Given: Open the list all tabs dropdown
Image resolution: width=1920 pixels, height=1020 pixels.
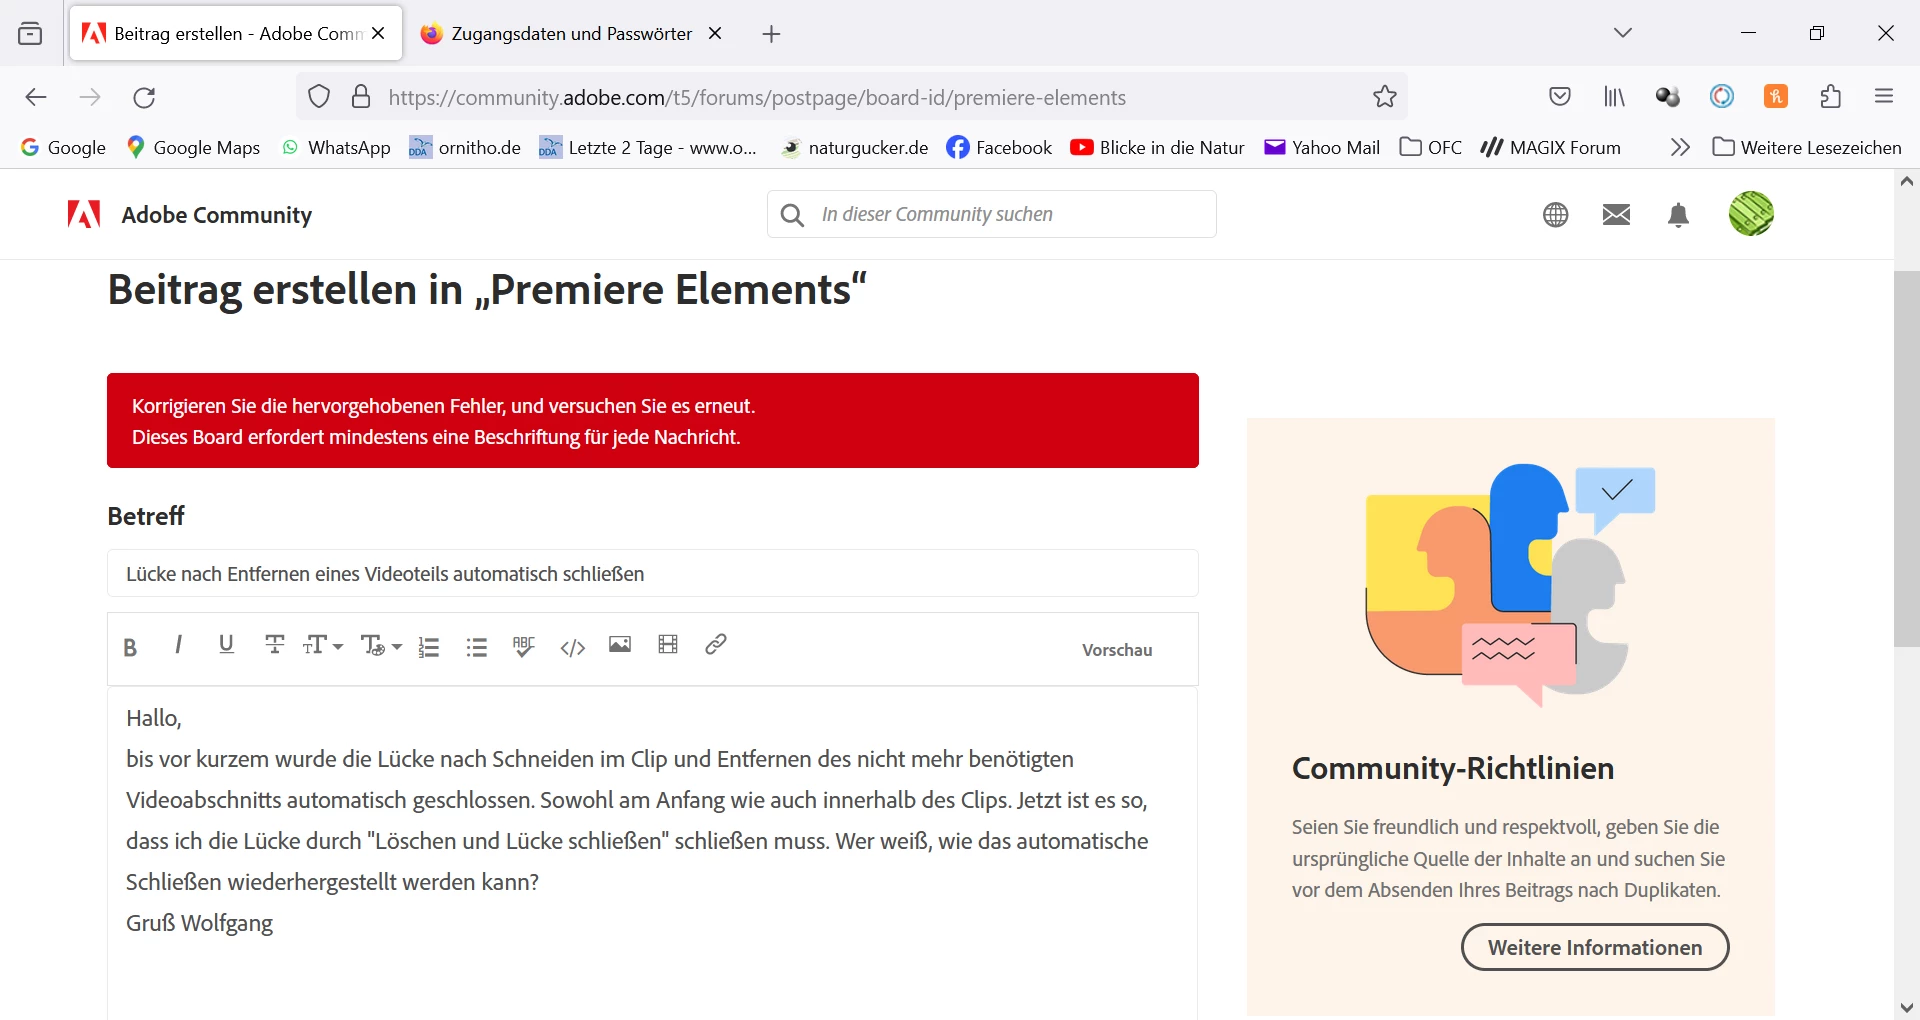Looking at the screenshot, I should [x=1623, y=33].
